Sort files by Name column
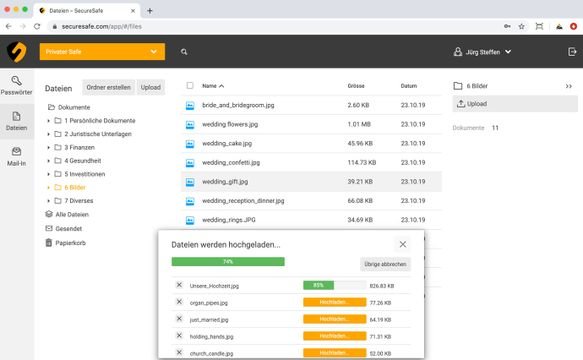The height and width of the screenshot is (360, 583). (213, 86)
